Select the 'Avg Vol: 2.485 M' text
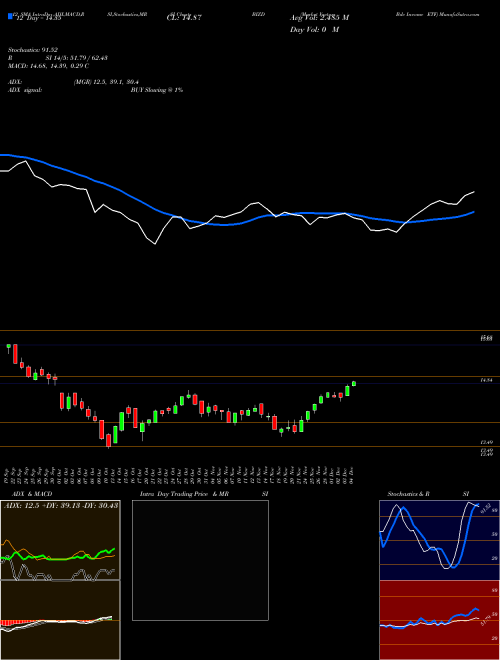Viewport: 500px width, 660px height. pyautogui.click(x=319, y=18)
